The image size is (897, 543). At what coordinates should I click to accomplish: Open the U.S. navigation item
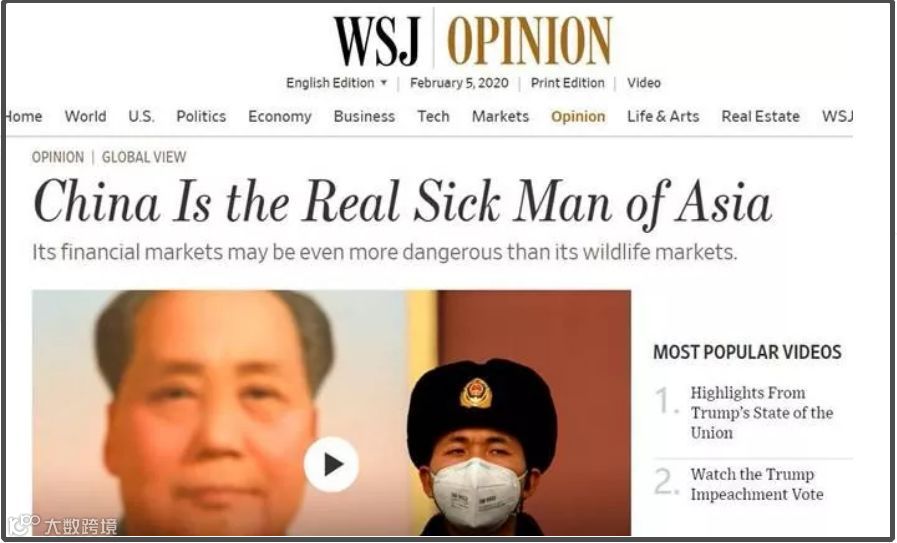coord(141,116)
